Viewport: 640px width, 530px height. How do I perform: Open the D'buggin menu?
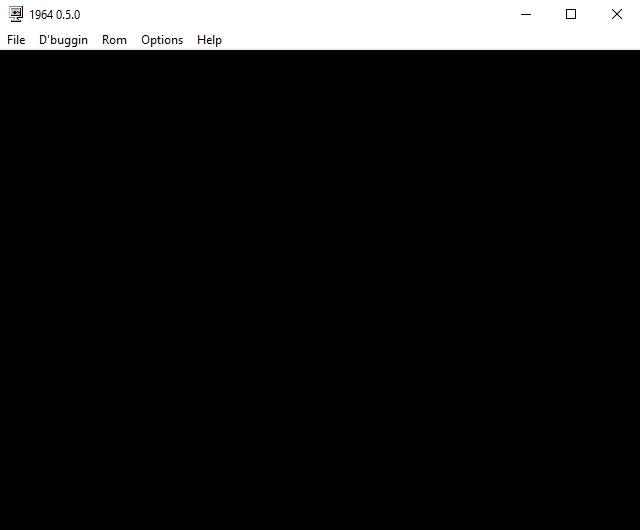click(x=63, y=40)
